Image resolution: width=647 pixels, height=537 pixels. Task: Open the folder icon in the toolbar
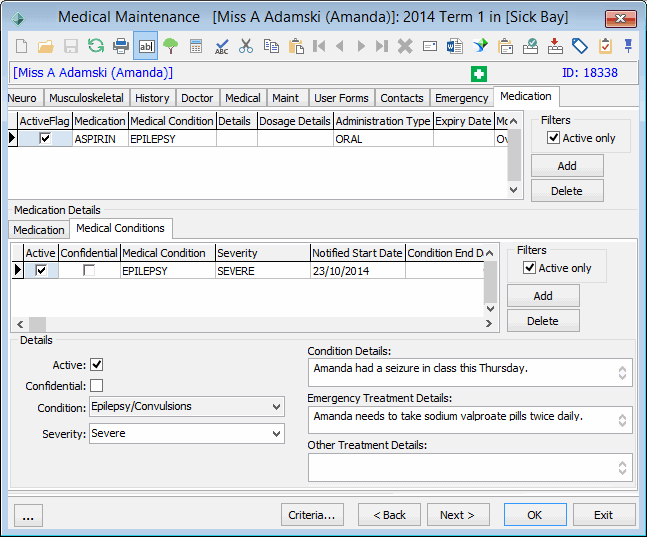[46, 46]
